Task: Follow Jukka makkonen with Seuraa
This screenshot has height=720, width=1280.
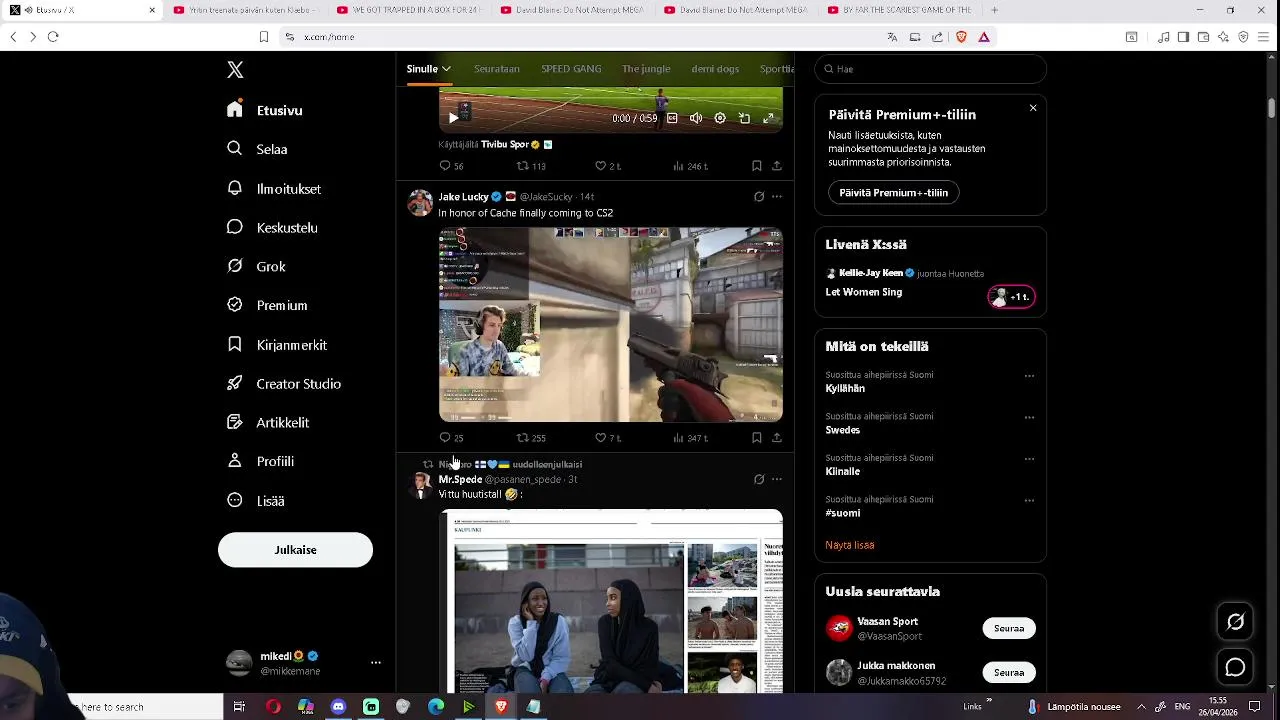Action: pos(1009,672)
